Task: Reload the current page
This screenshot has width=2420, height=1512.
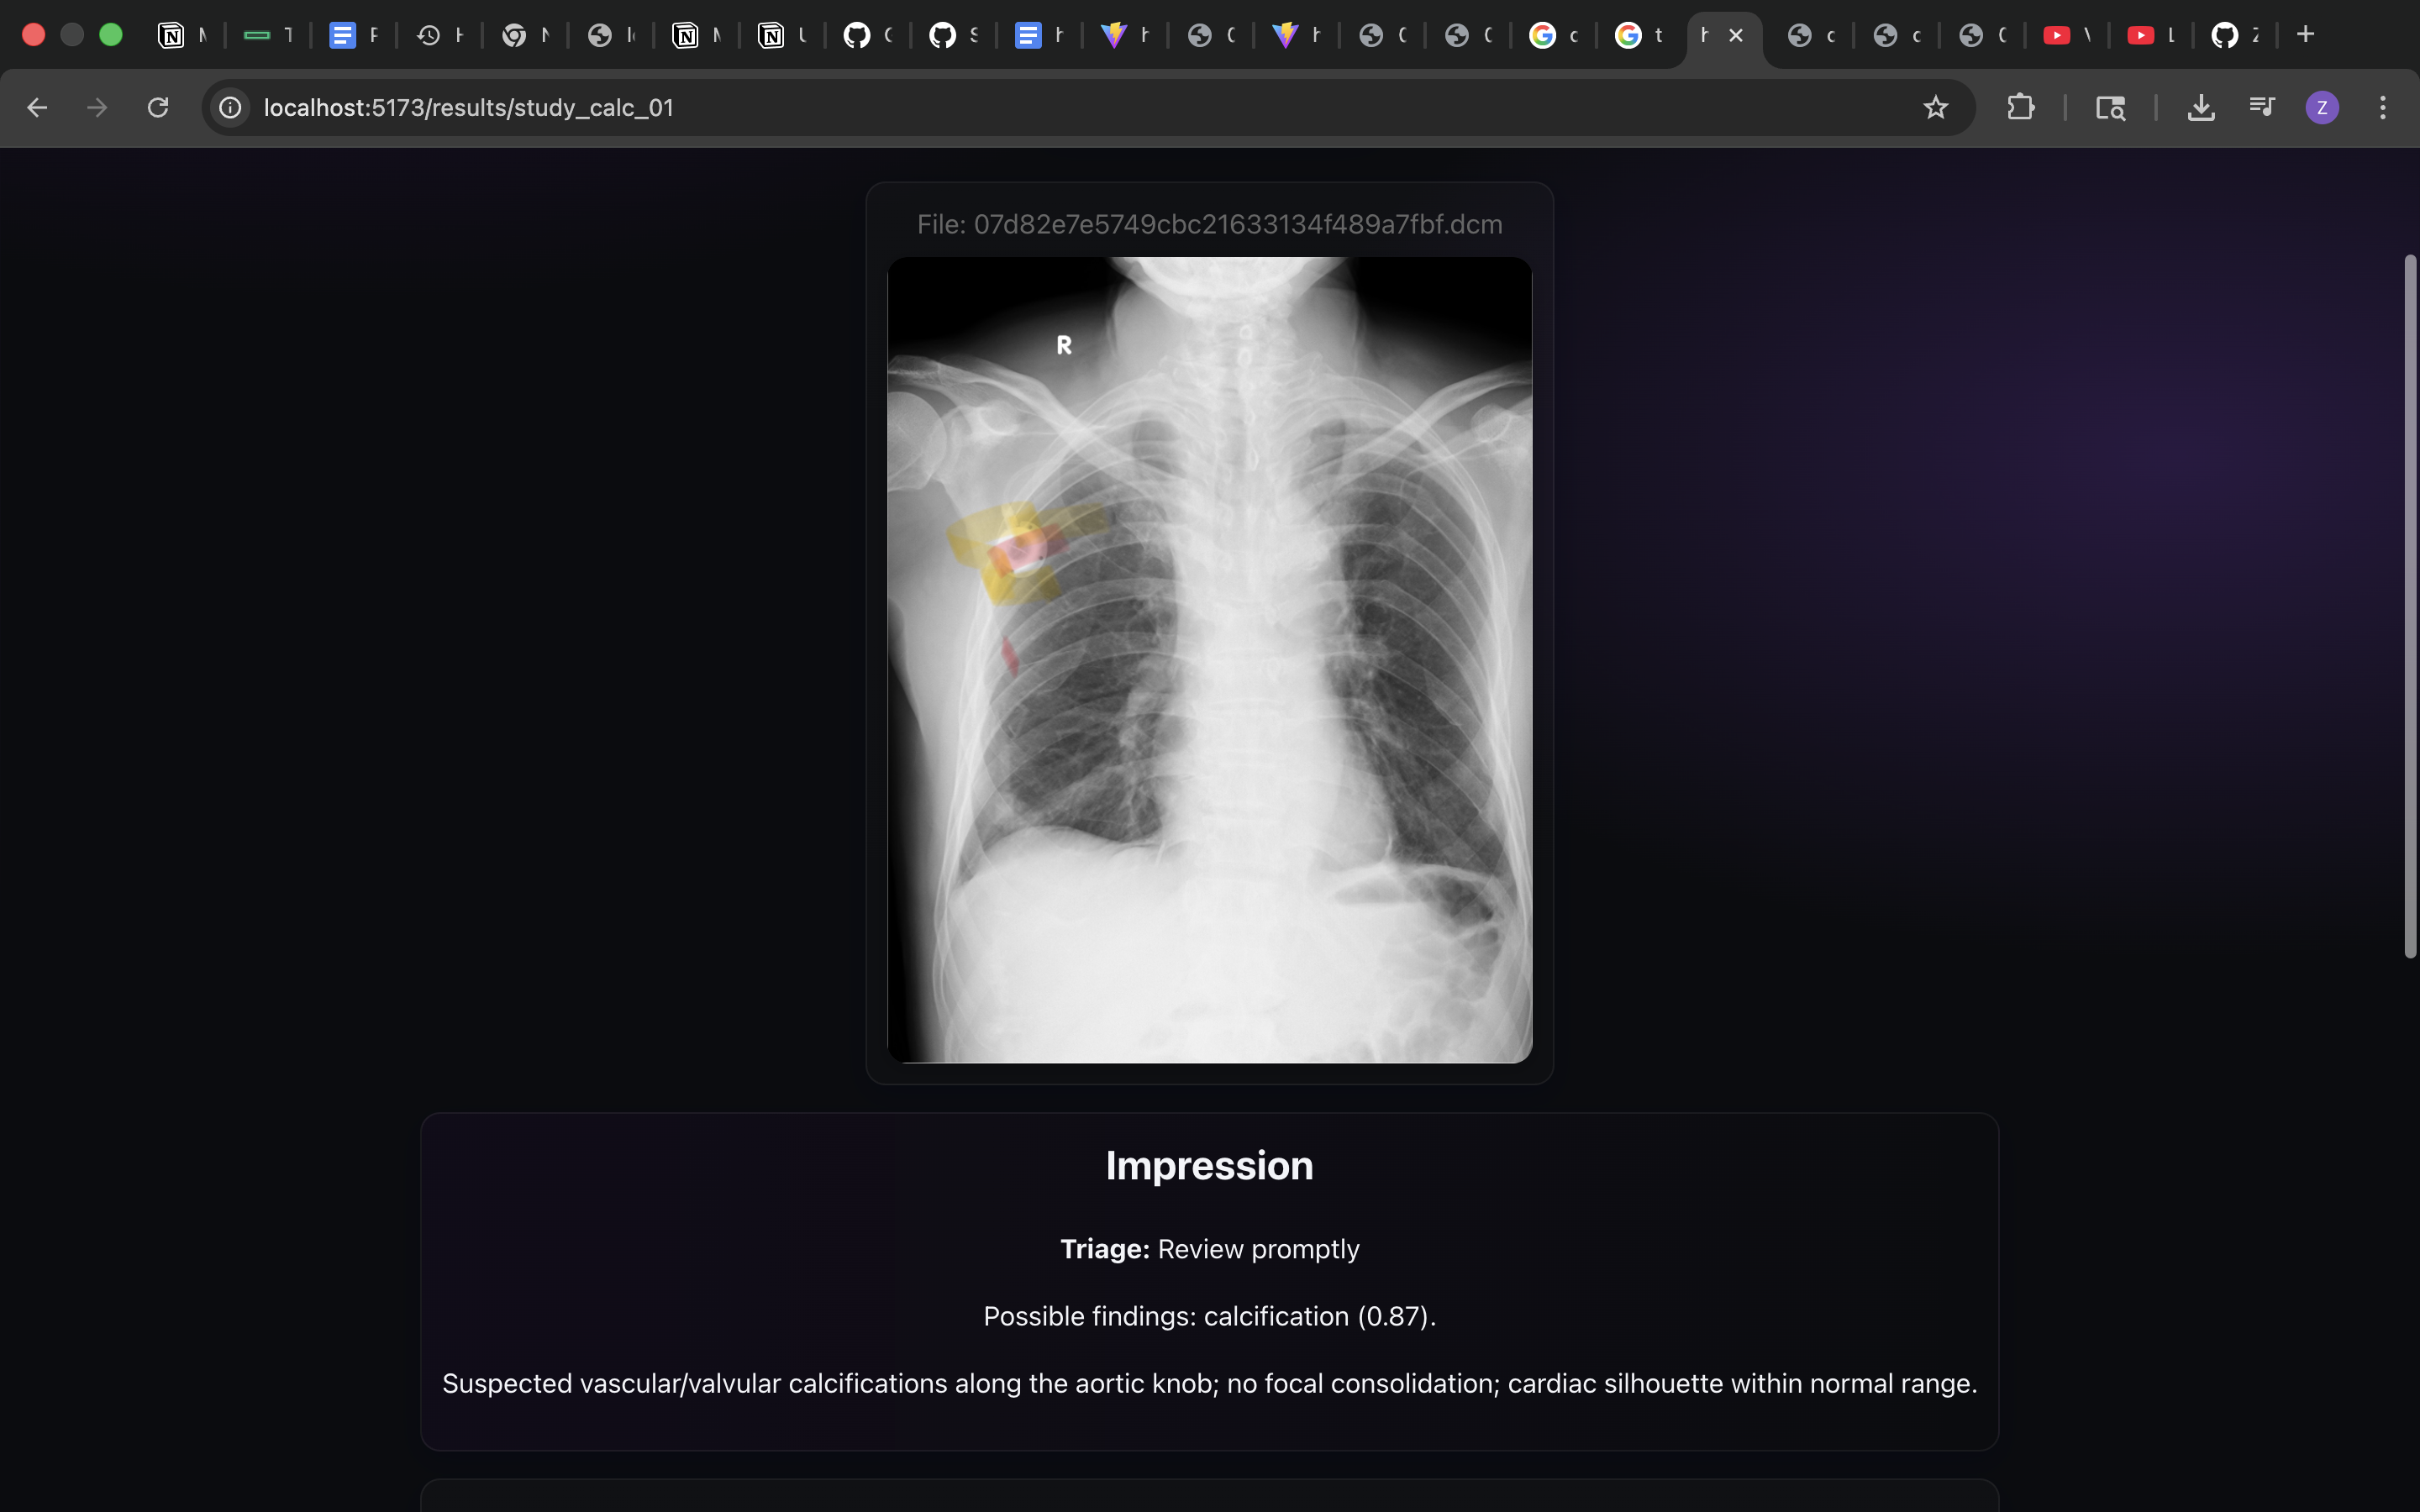Action: pyautogui.click(x=158, y=107)
